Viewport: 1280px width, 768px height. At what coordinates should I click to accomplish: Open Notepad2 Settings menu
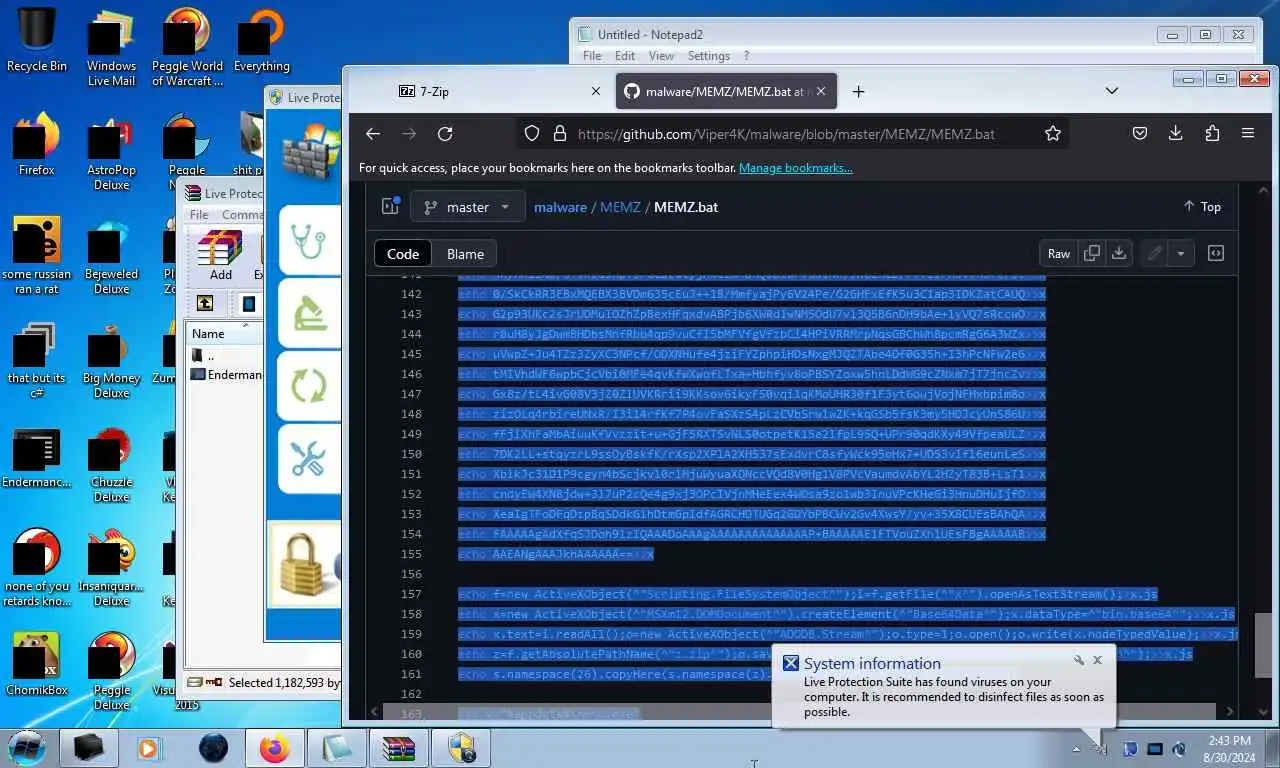point(709,56)
